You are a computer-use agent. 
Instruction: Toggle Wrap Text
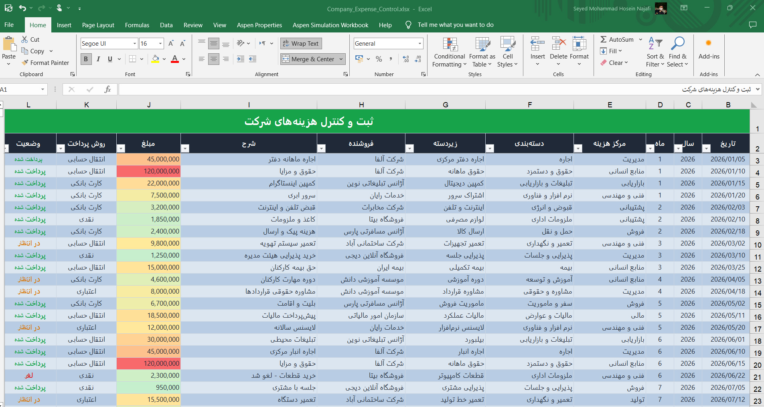coord(301,43)
